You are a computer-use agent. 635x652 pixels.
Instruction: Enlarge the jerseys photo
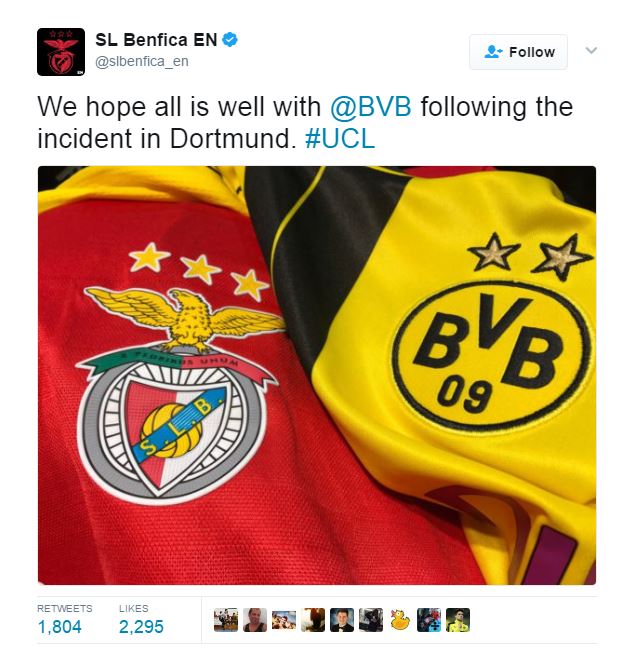[x=317, y=375]
